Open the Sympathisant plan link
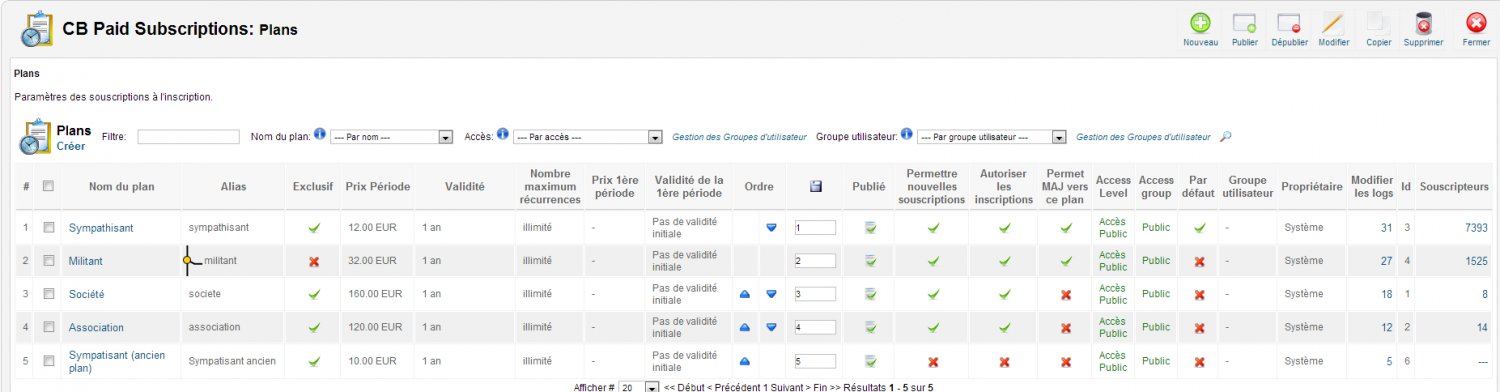 [101, 228]
